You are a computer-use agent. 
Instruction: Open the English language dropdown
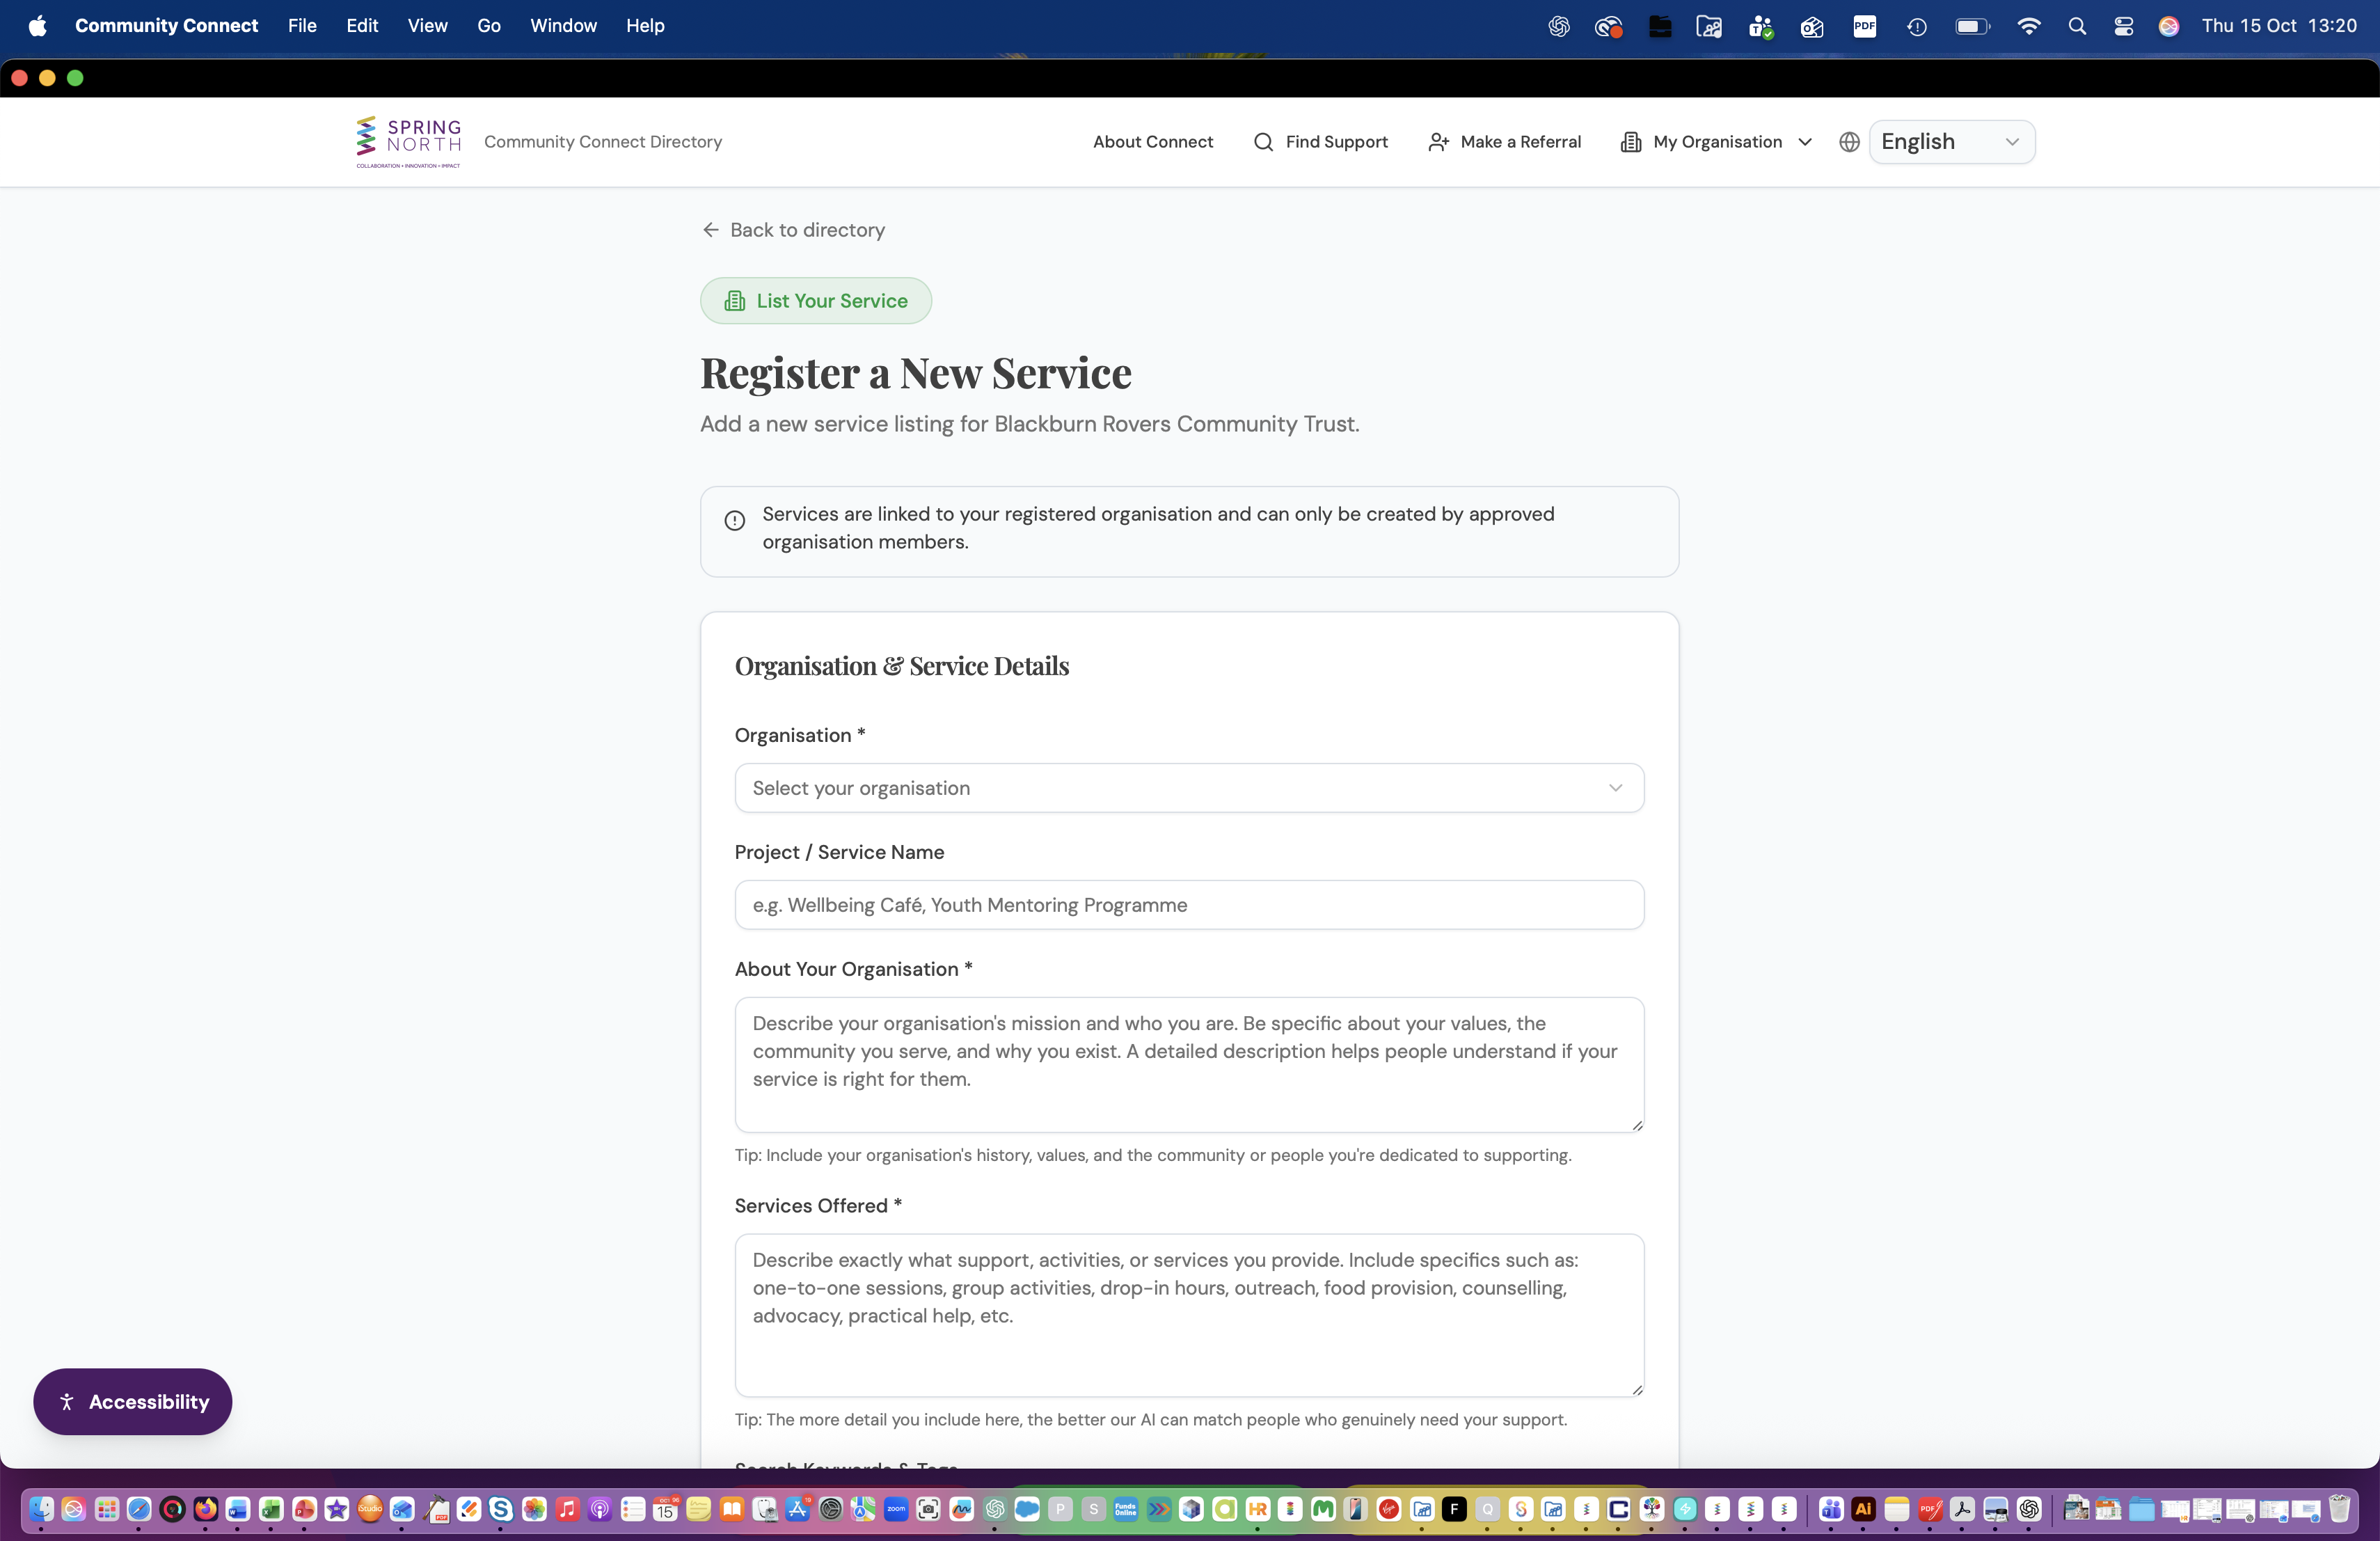[x=1951, y=142]
